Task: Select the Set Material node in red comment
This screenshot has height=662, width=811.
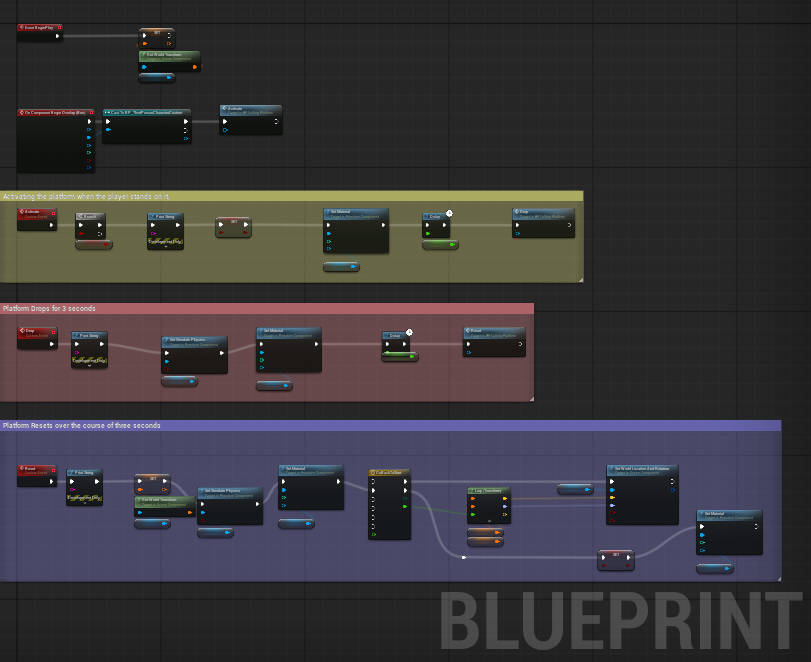Action: (289, 350)
